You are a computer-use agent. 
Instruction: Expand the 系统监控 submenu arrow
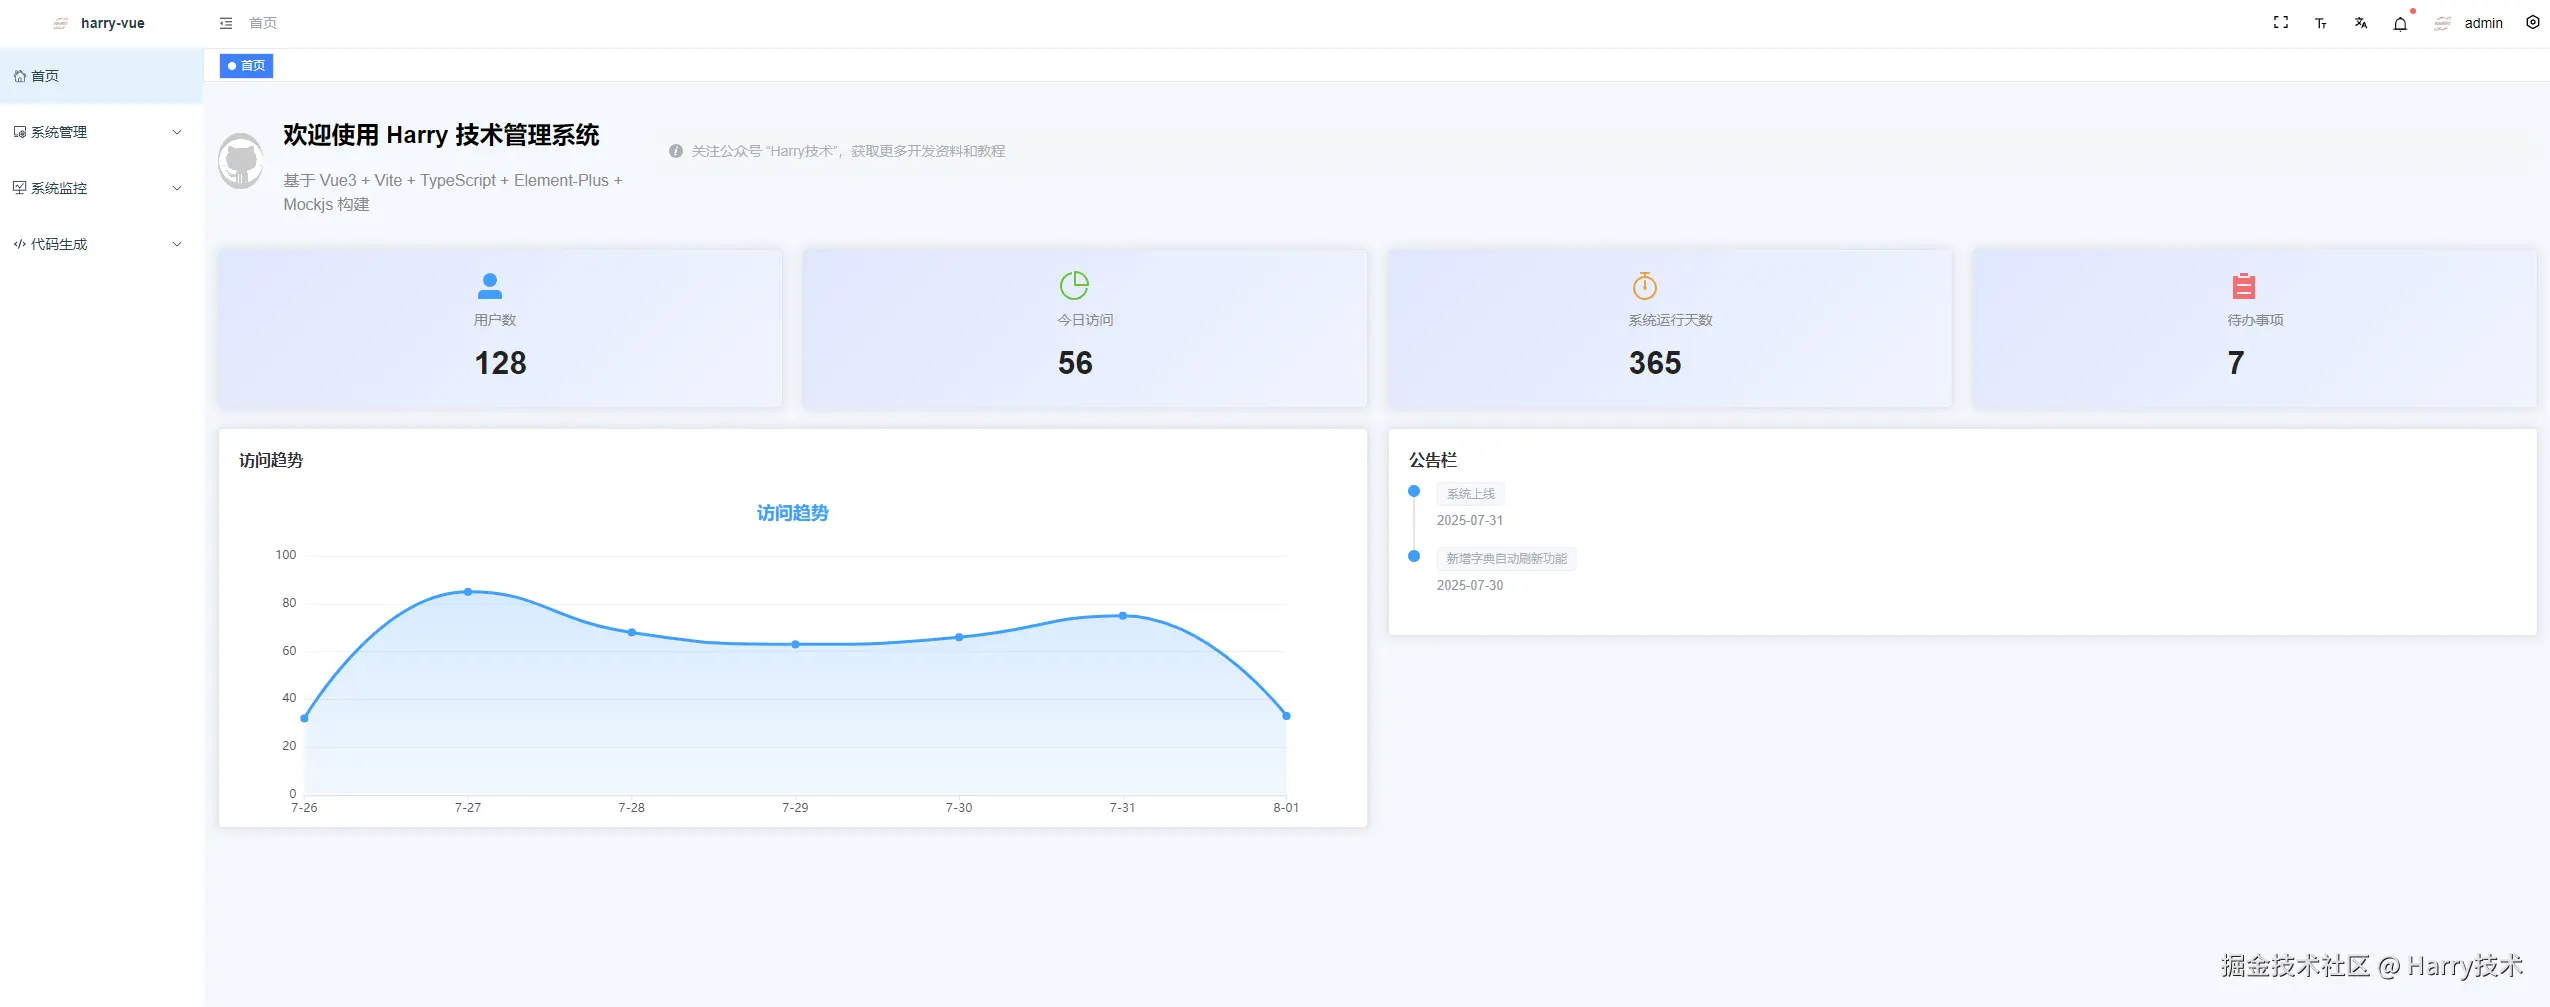click(177, 188)
